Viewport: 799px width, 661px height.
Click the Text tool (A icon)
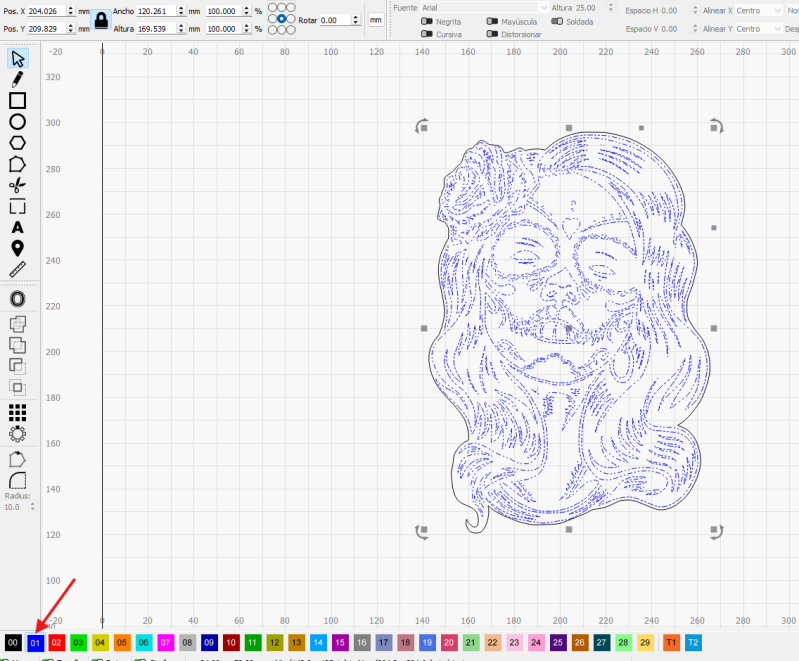pyautogui.click(x=17, y=227)
